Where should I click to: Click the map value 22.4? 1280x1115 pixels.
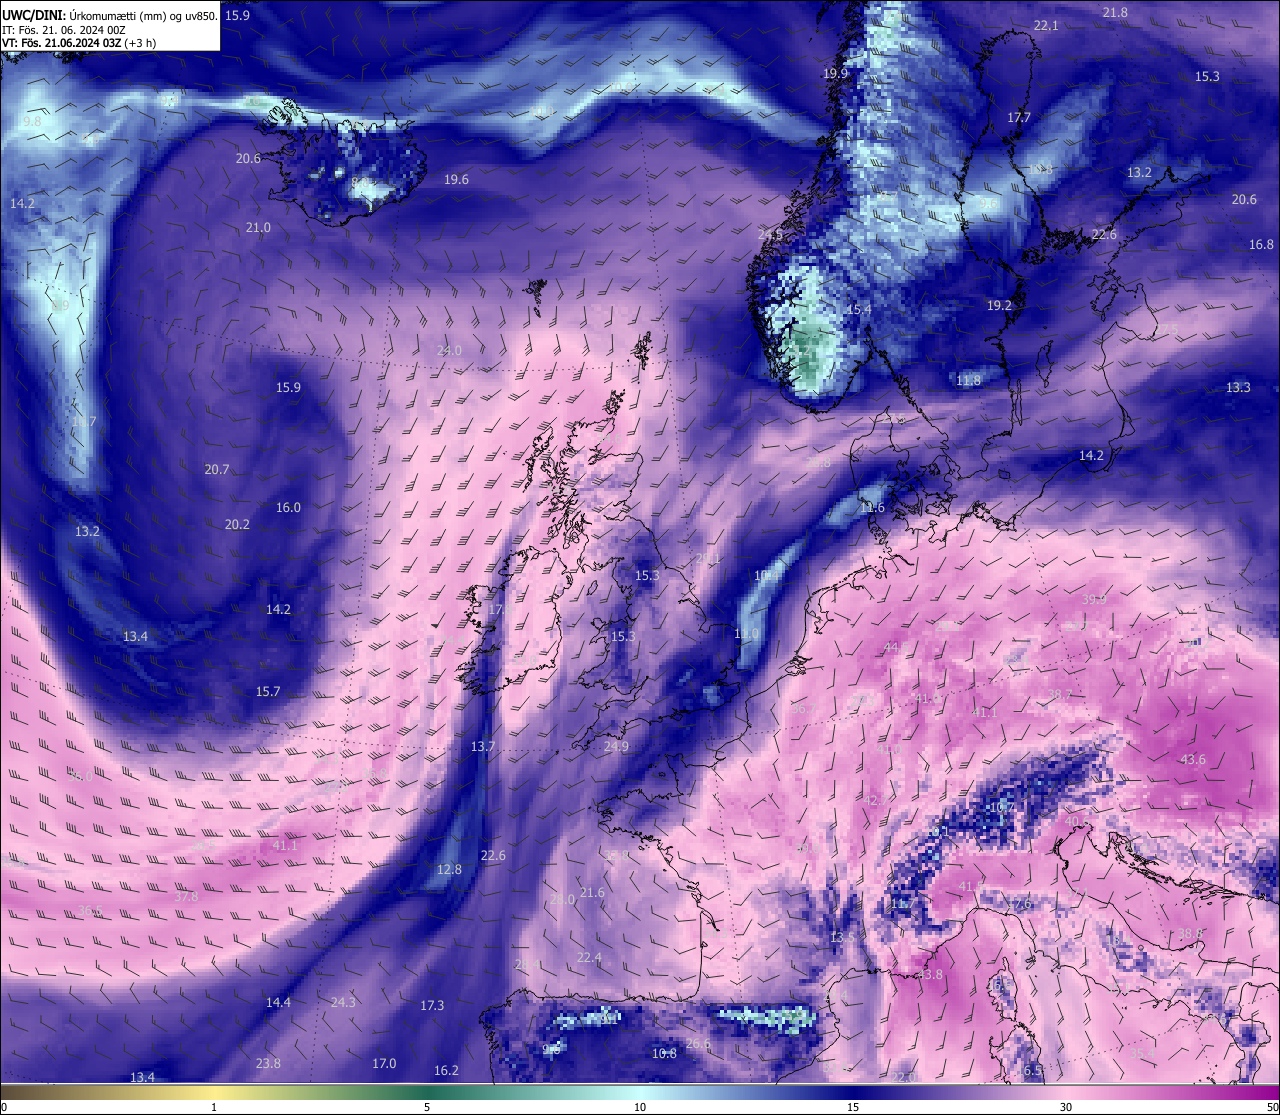(589, 958)
